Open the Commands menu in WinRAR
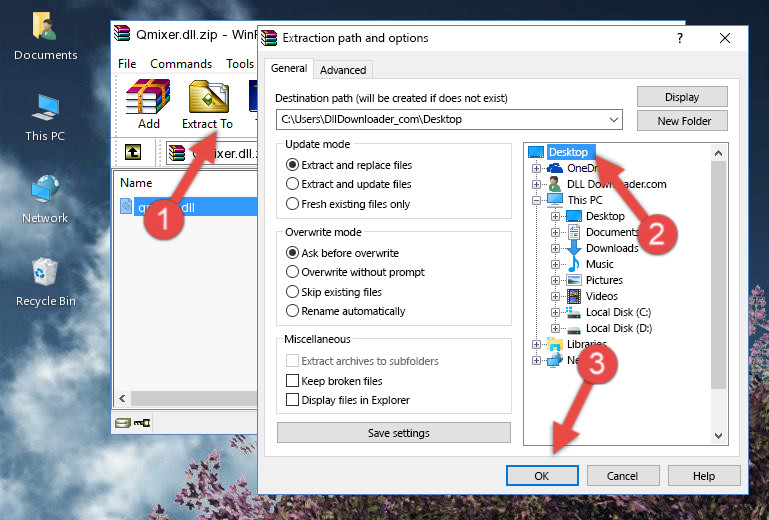 tap(181, 64)
